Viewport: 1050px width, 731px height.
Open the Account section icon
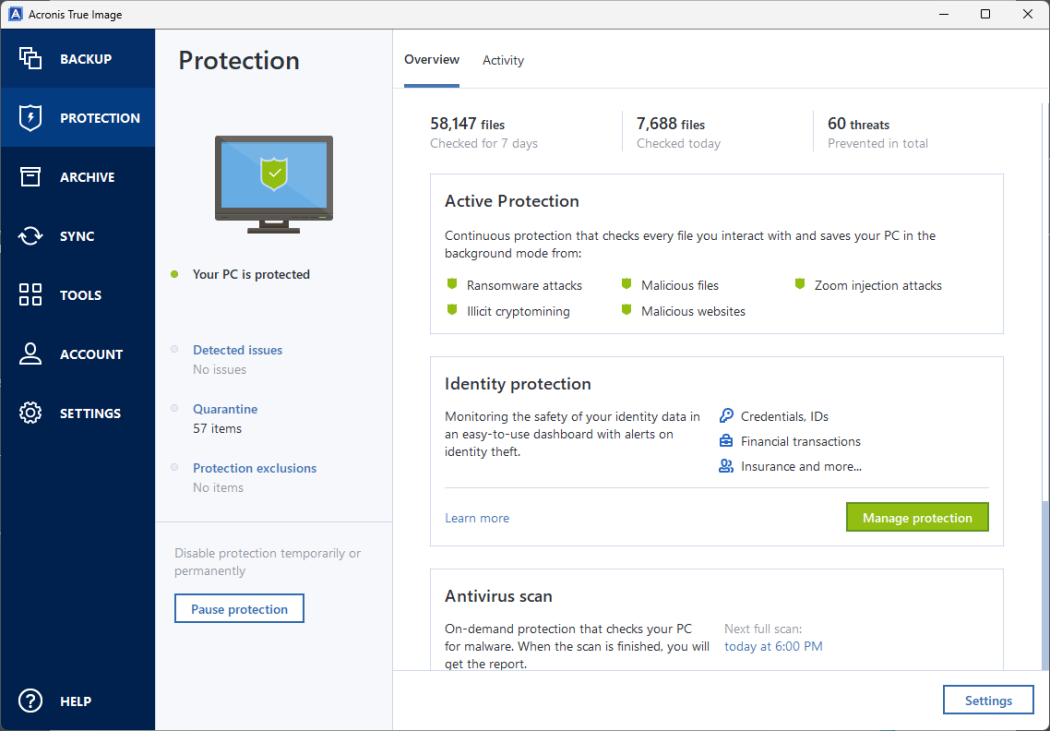(x=30, y=353)
